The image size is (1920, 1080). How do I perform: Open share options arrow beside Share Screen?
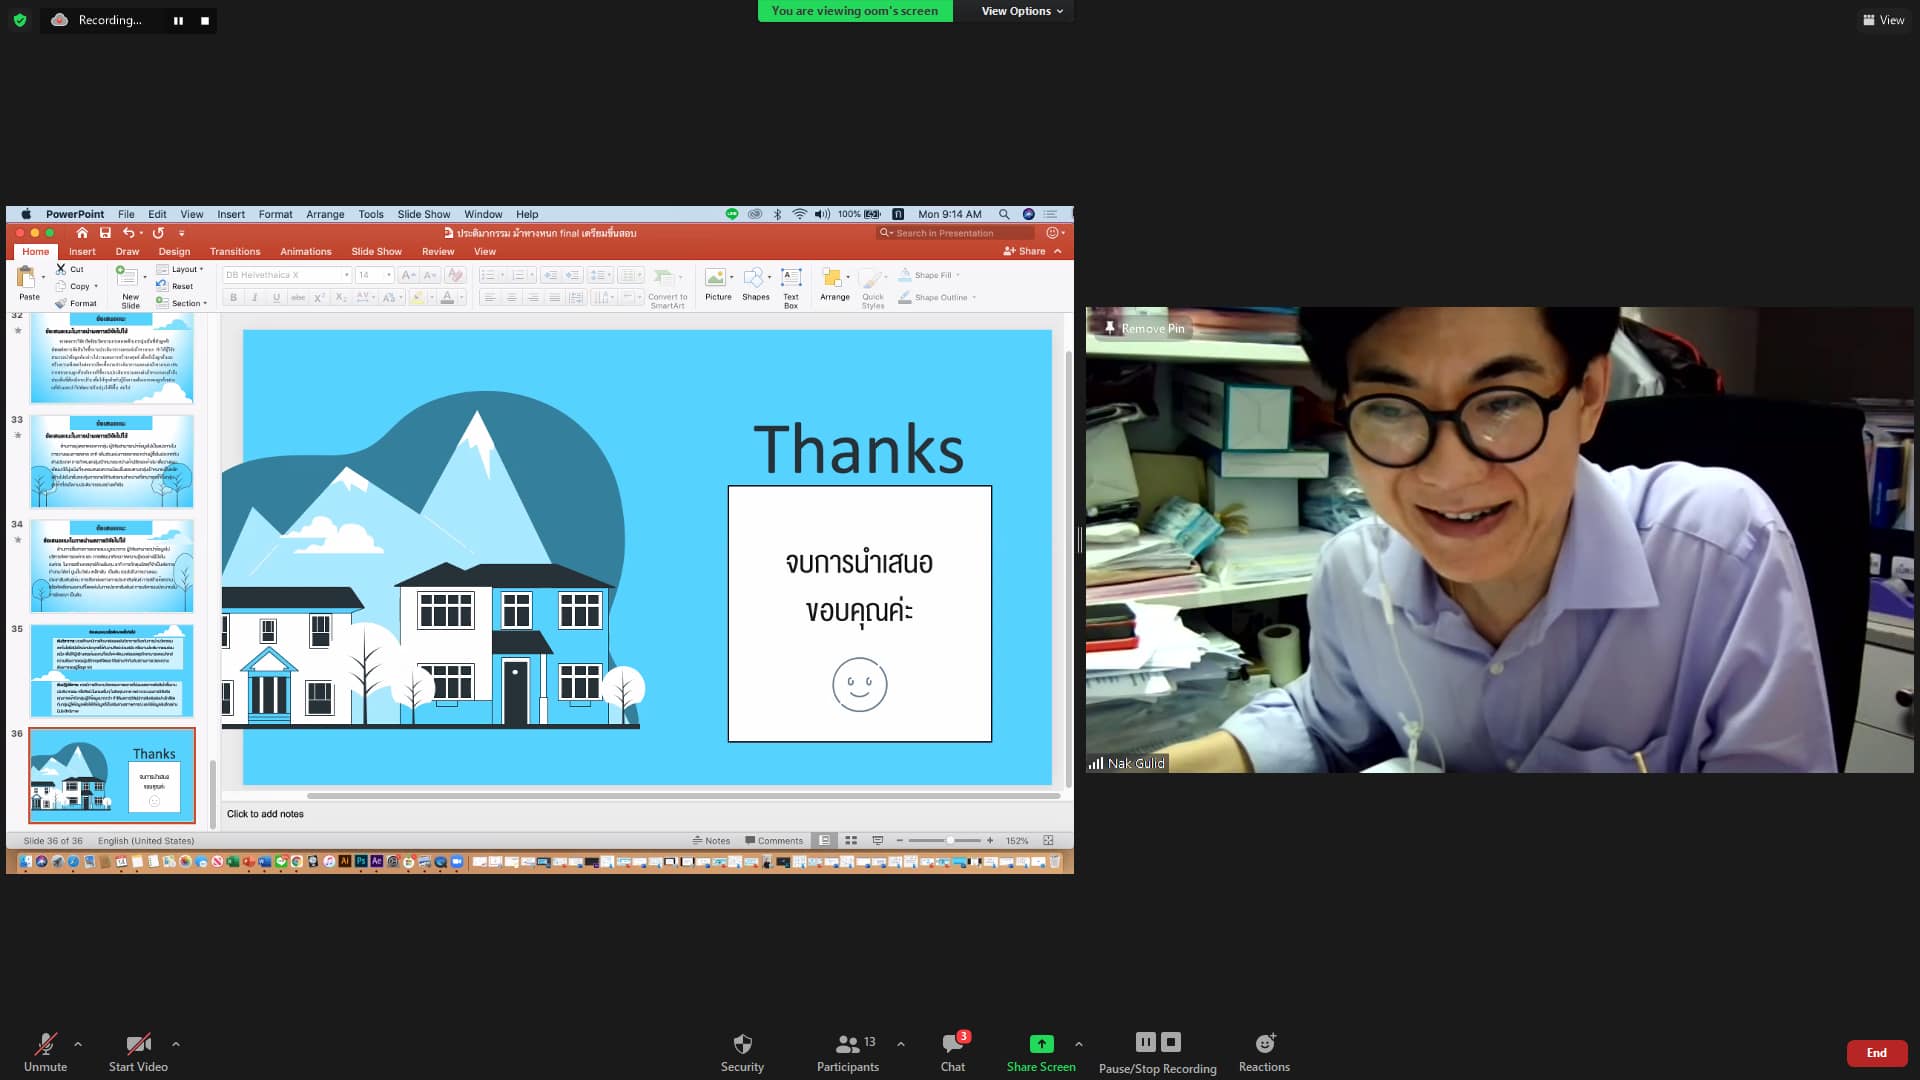point(1078,1044)
